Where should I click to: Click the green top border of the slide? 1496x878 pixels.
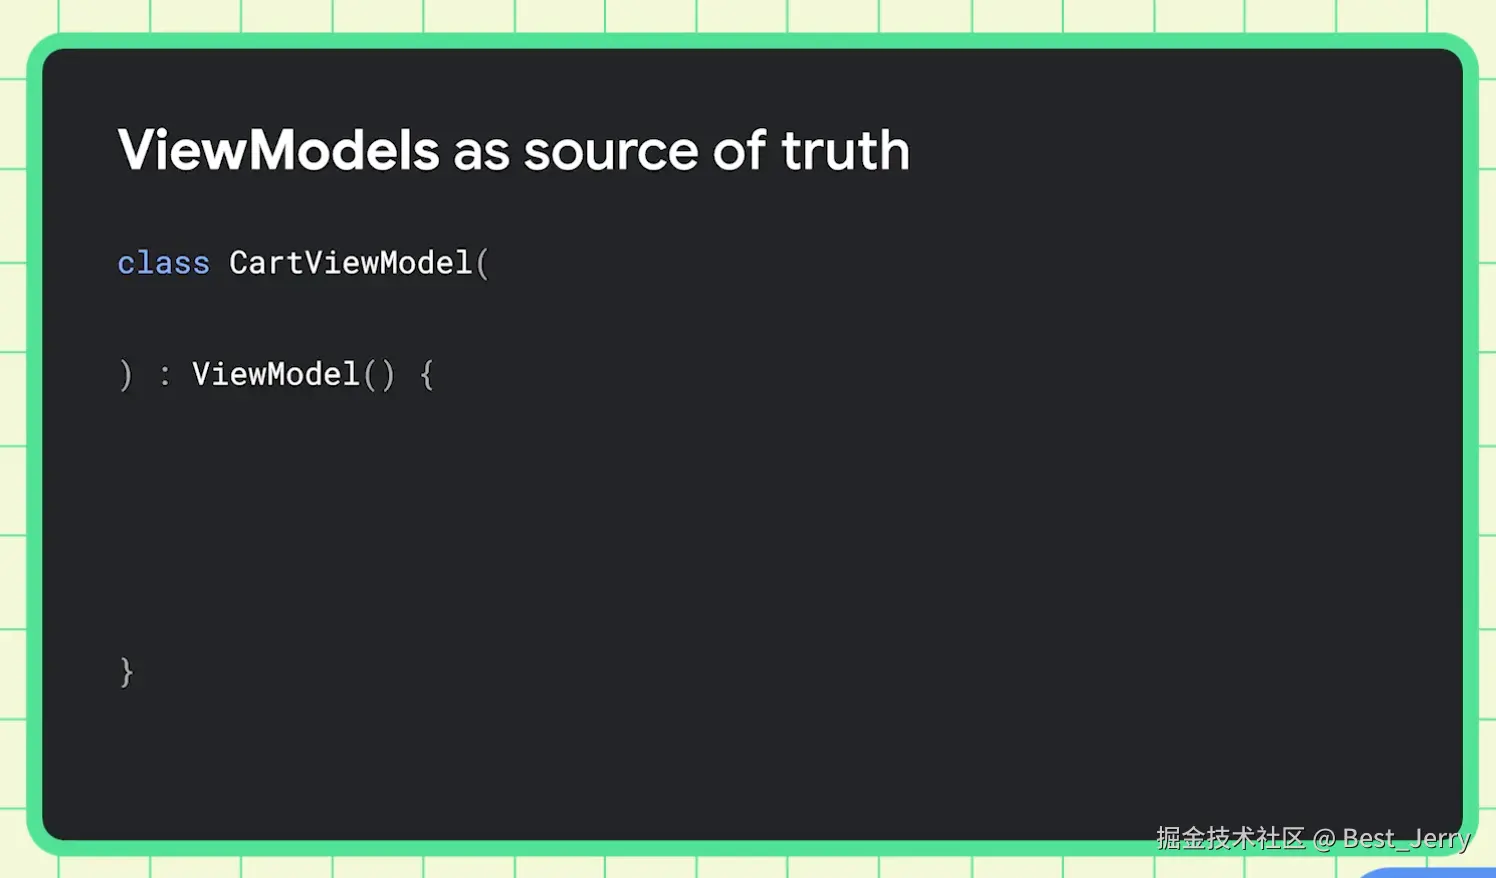coord(750,40)
